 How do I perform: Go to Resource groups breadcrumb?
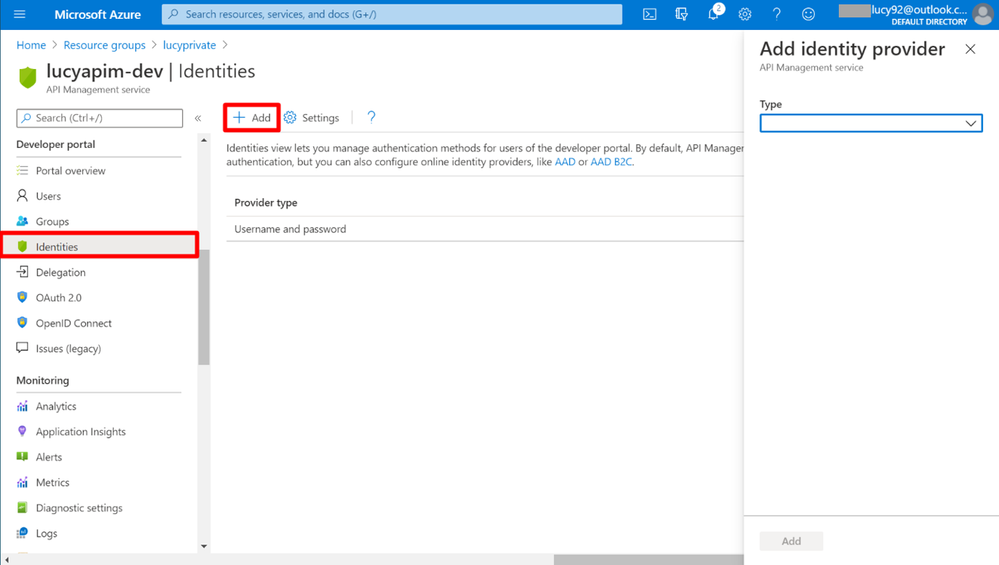click(104, 45)
